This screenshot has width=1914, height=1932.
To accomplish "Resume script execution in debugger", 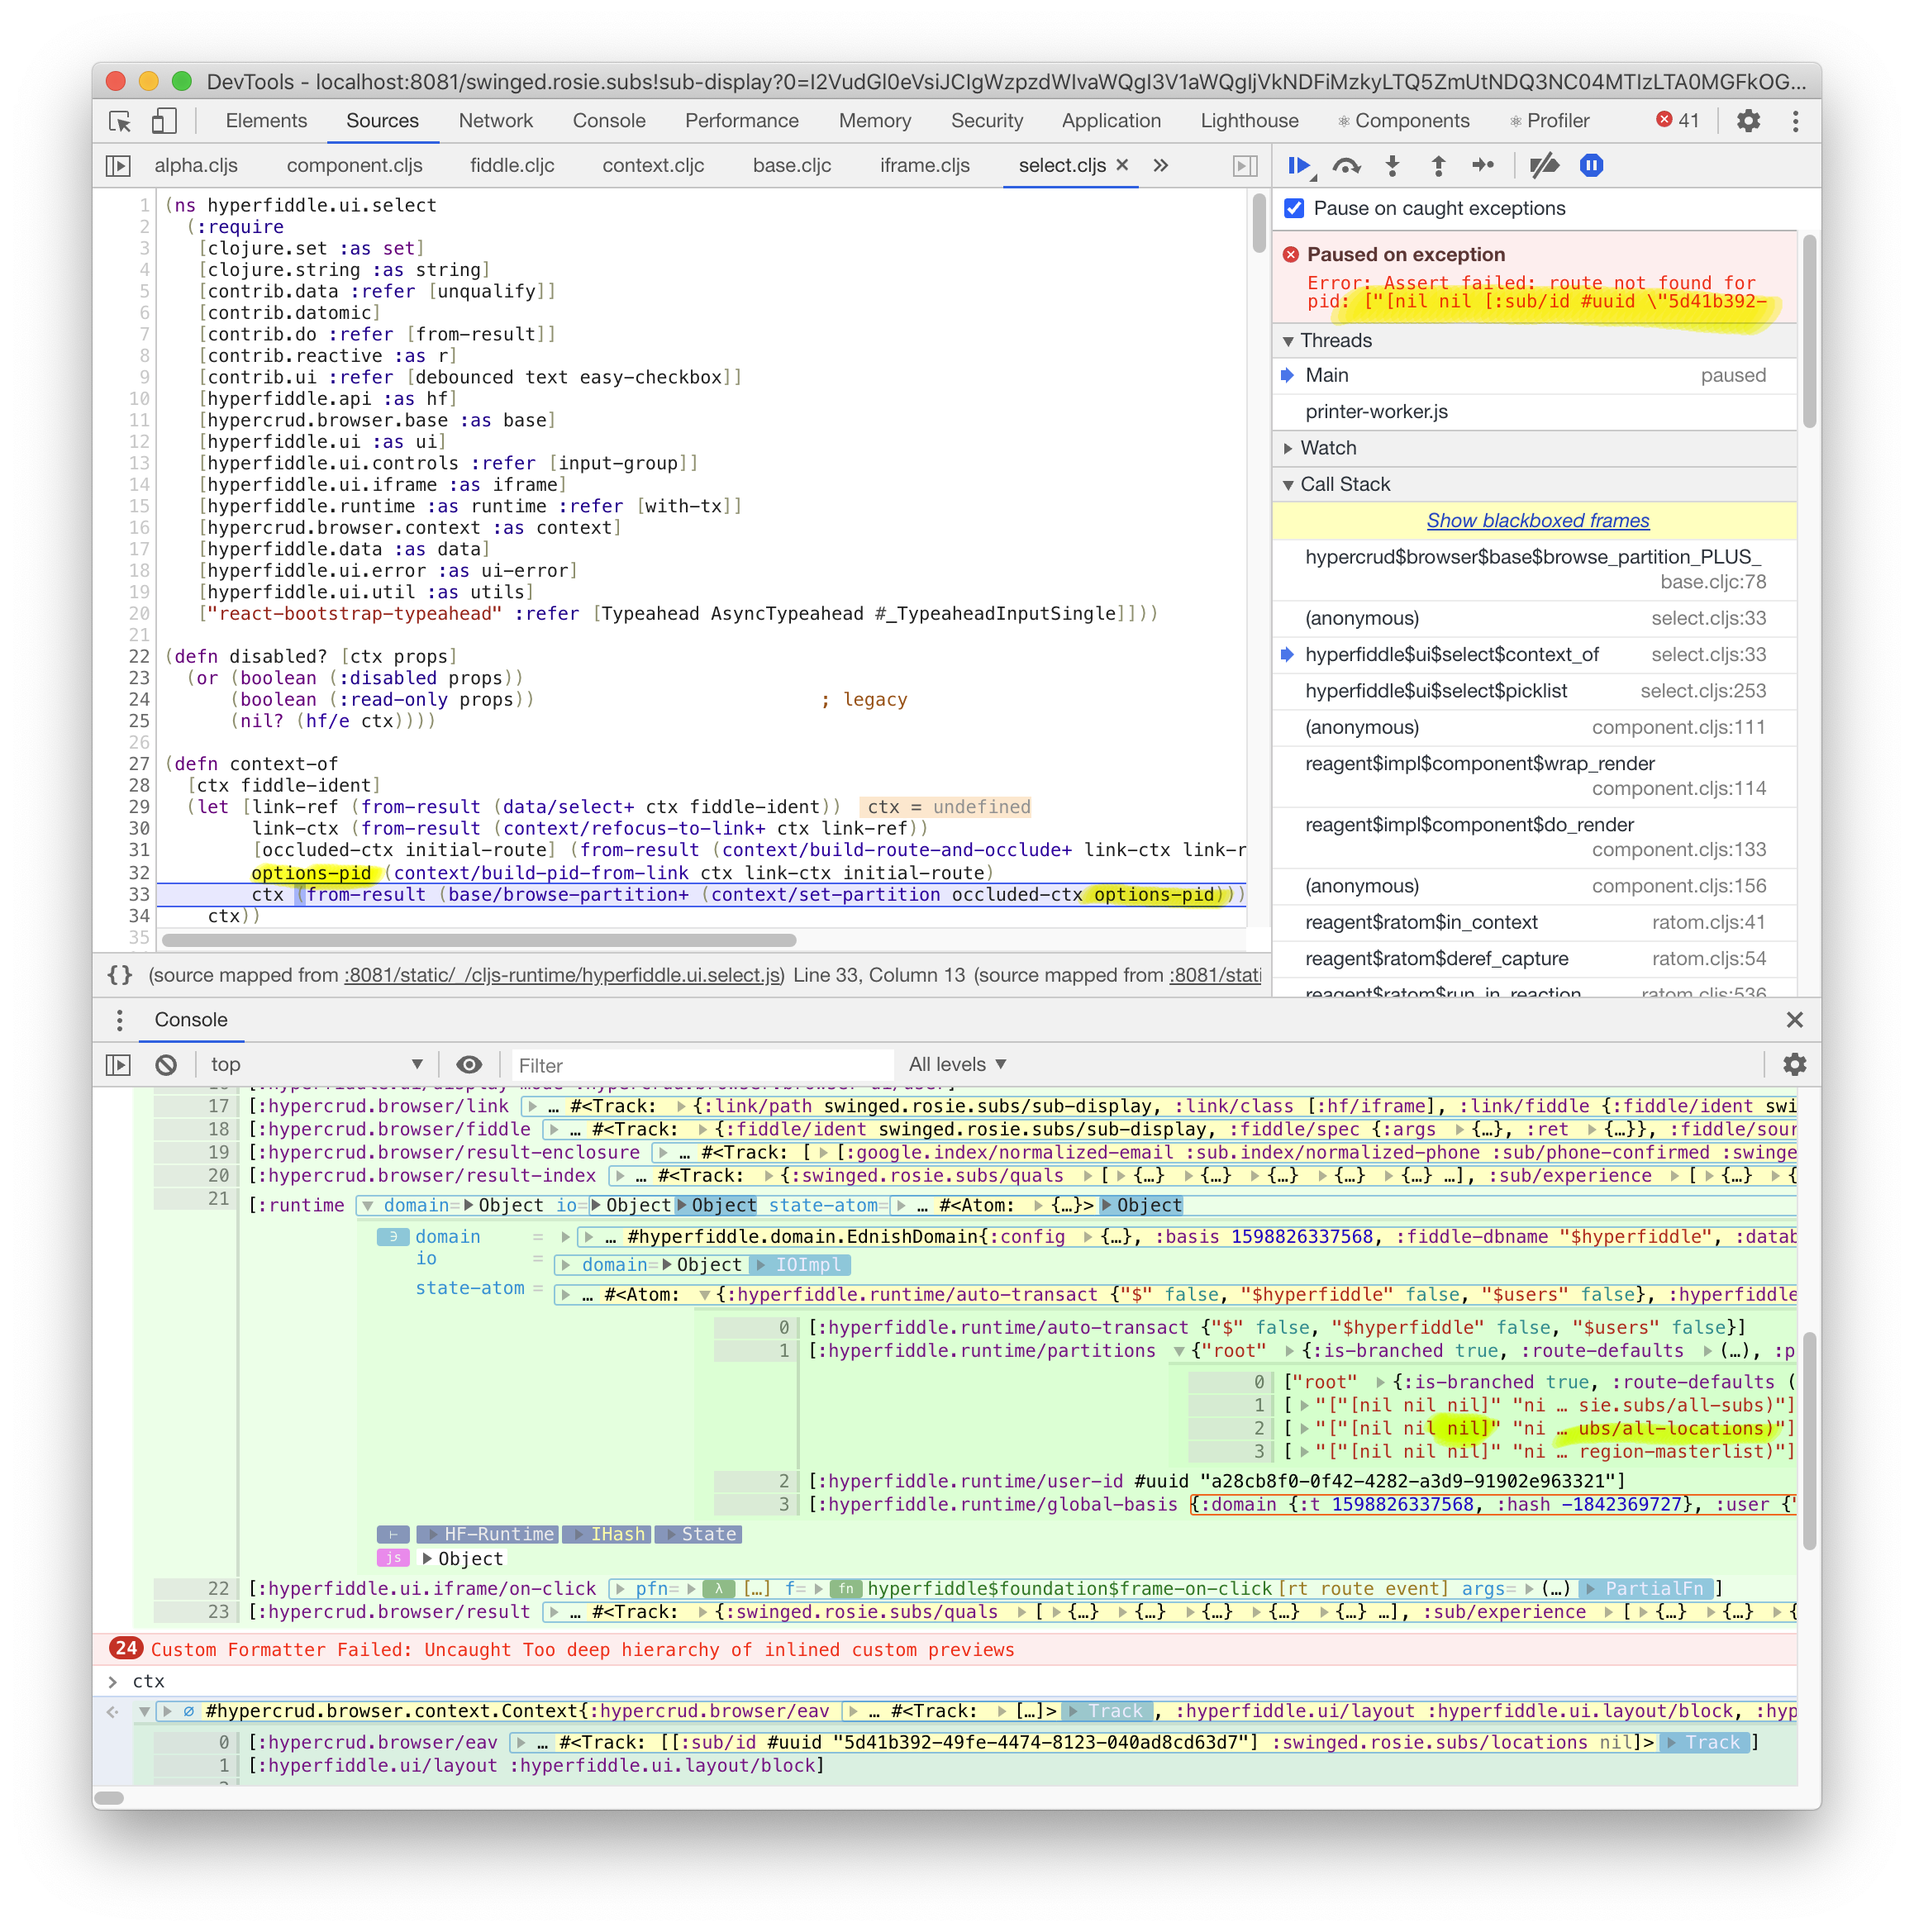I will point(1299,165).
